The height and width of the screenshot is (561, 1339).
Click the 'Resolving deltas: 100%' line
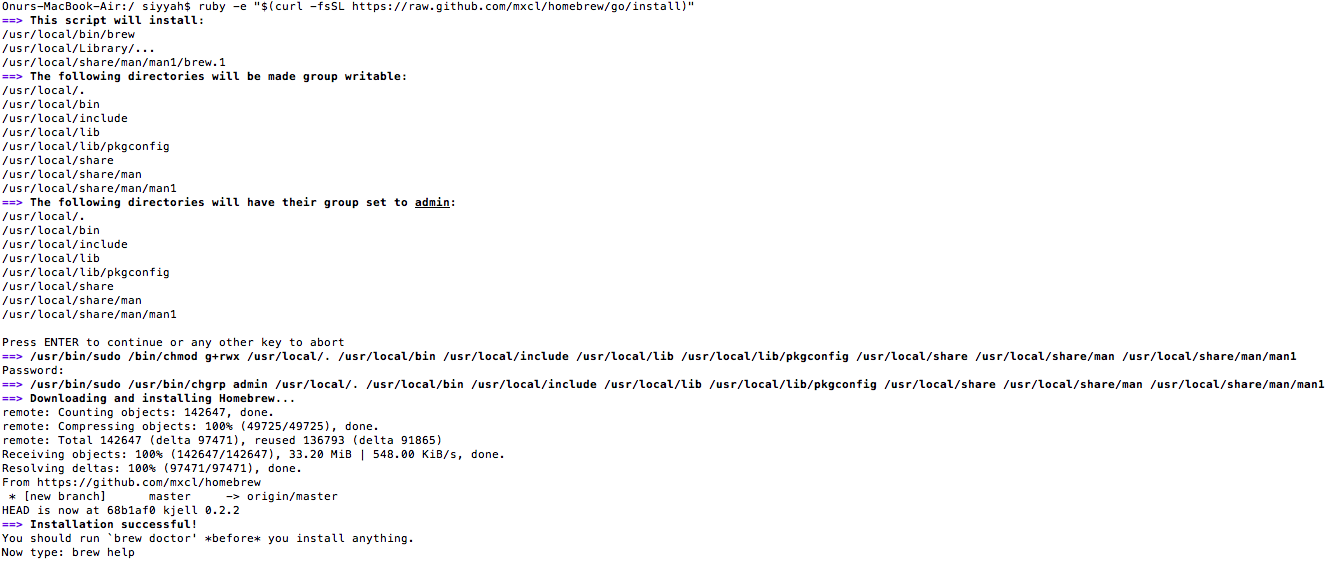(152, 468)
